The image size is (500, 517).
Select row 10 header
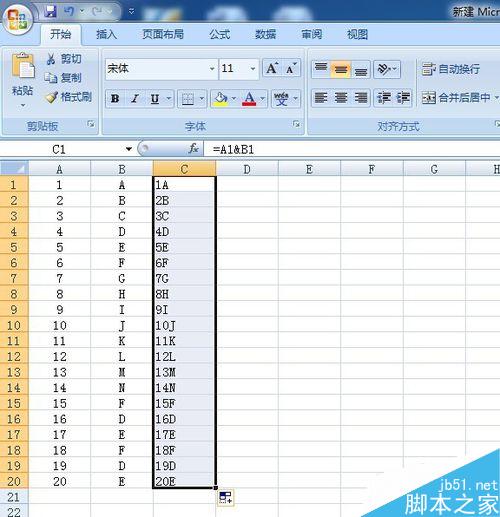(14, 325)
